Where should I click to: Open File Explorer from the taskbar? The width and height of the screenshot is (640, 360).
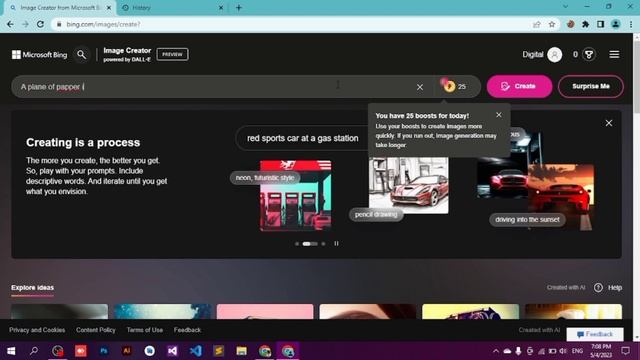[x=242, y=351]
